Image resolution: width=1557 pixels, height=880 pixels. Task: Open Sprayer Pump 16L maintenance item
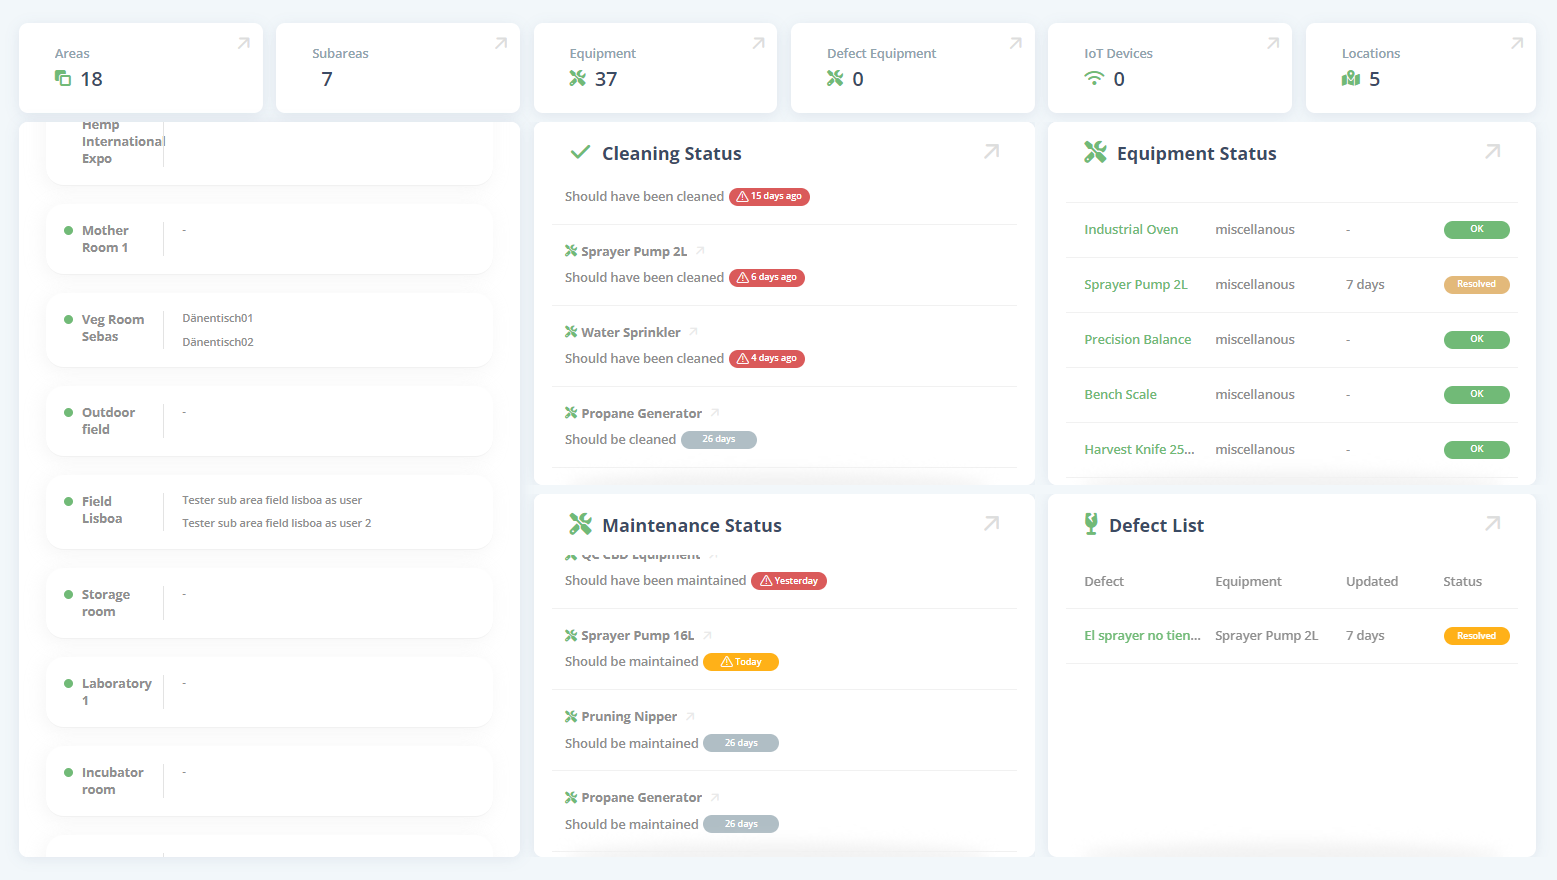click(x=637, y=636)
